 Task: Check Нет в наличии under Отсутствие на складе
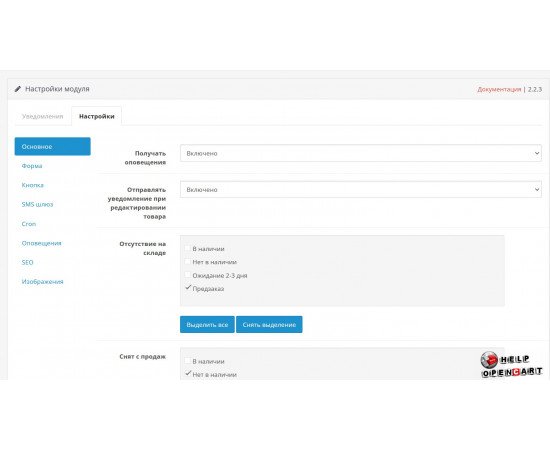click(188, 261)
